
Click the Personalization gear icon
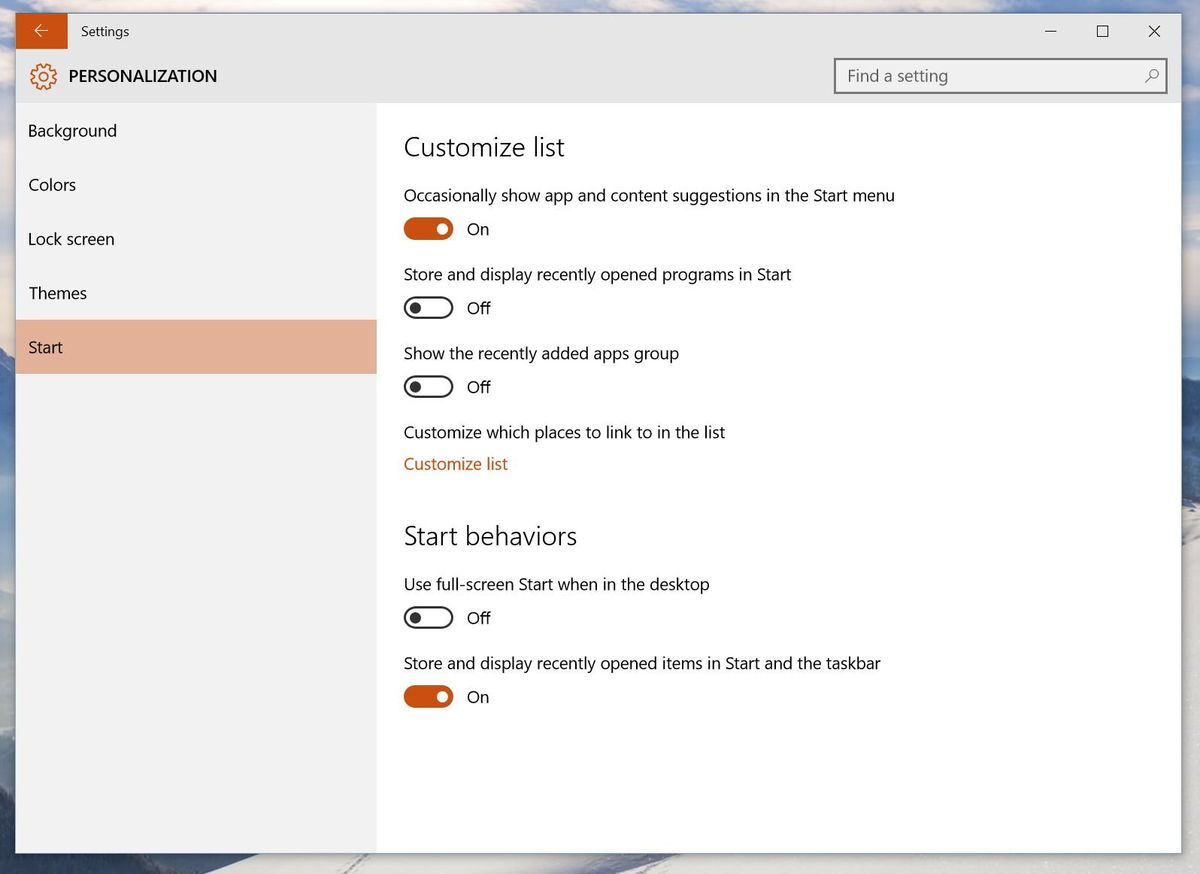click(43, 76)
